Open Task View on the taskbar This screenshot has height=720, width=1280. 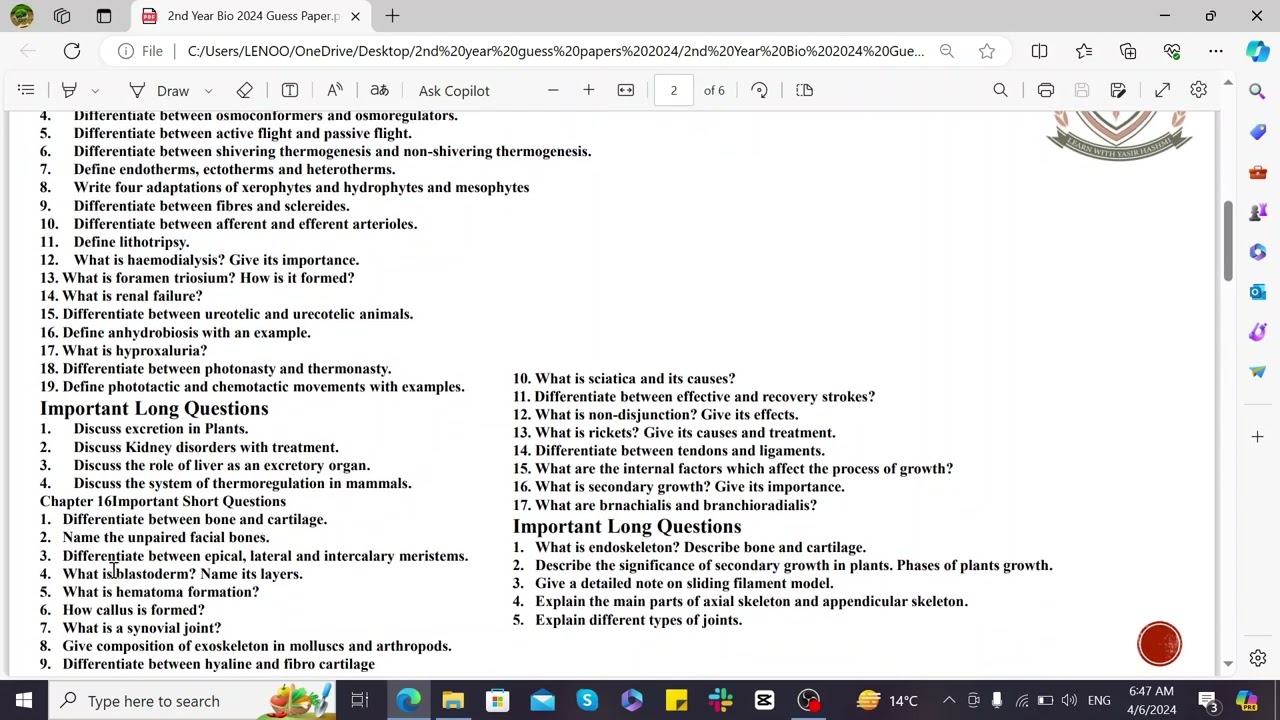359,700
